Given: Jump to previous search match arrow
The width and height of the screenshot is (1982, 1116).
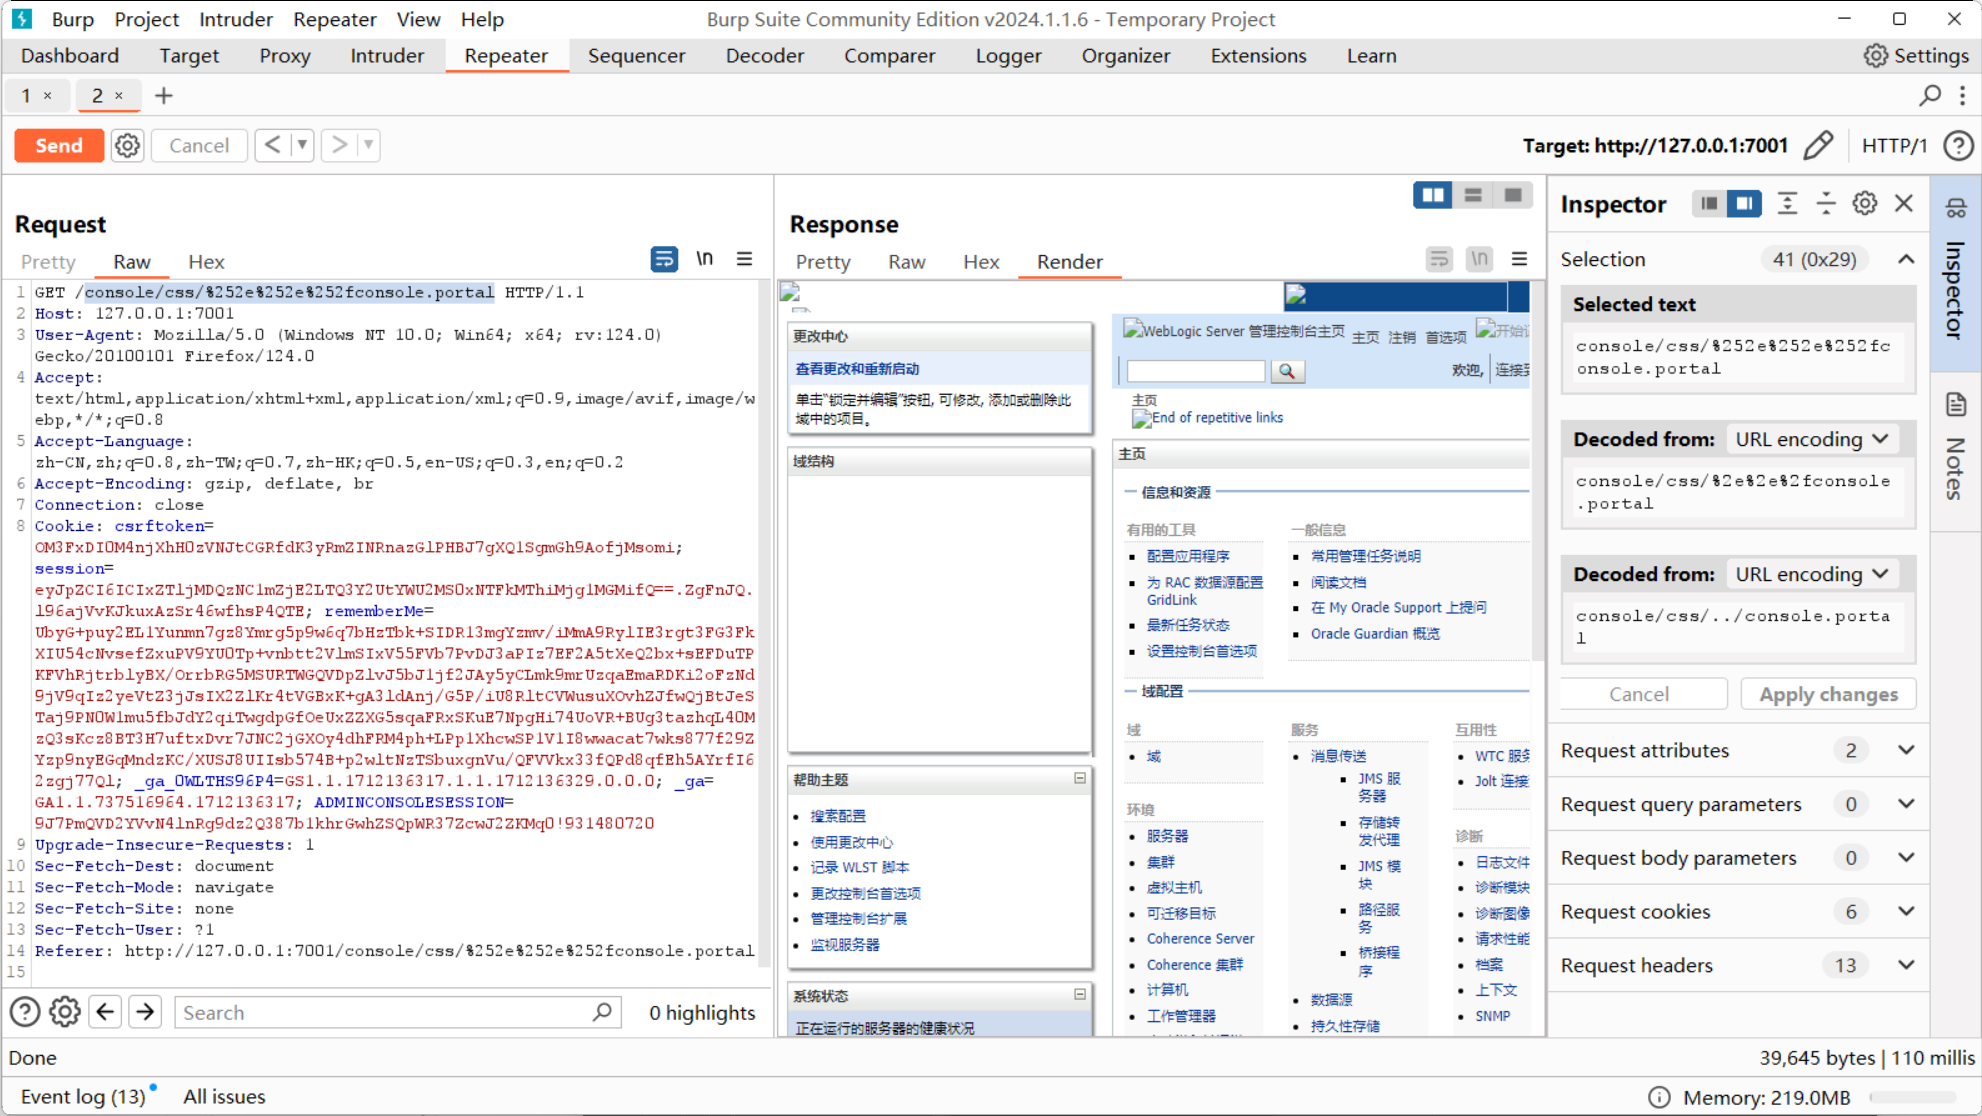Looking at the screenshot, I should pyautogui.click(x=105, y=1013).
